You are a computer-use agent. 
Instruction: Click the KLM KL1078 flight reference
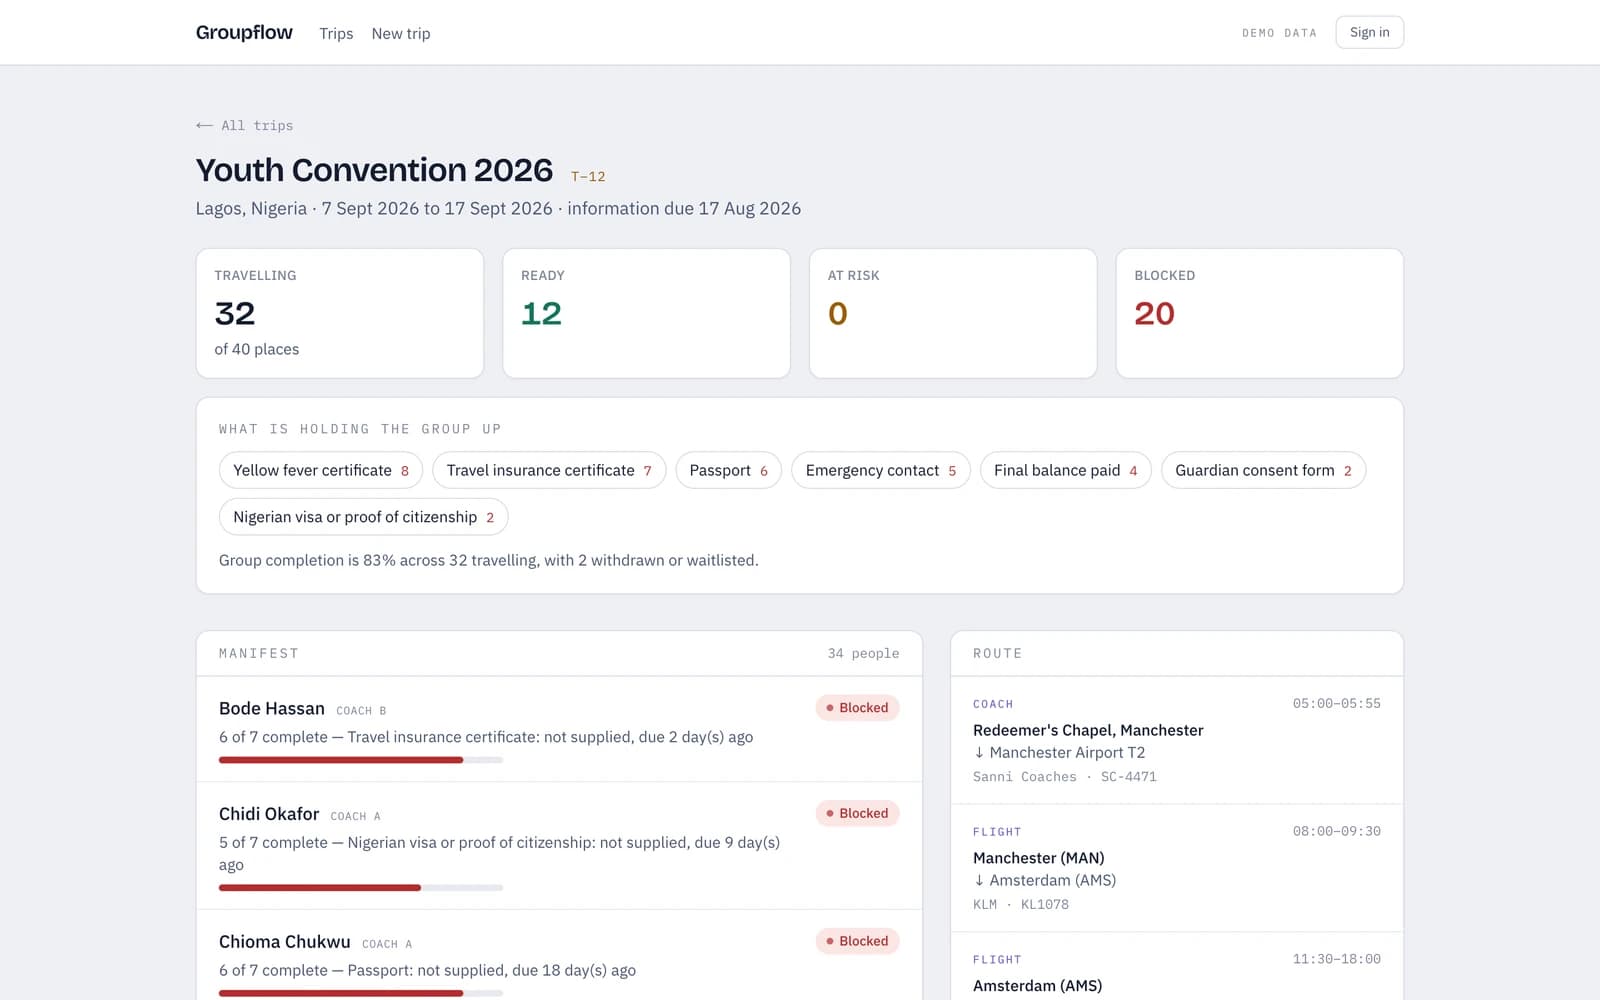(x=1021, y=904)
